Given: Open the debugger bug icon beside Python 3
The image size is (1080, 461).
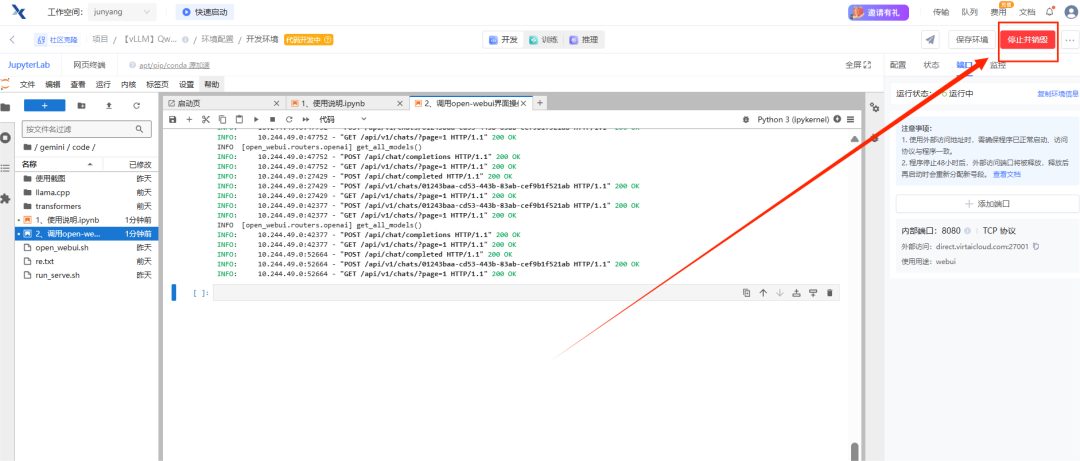Looking at the screenshot, I should pyautogui.click(x=746, y=119).
